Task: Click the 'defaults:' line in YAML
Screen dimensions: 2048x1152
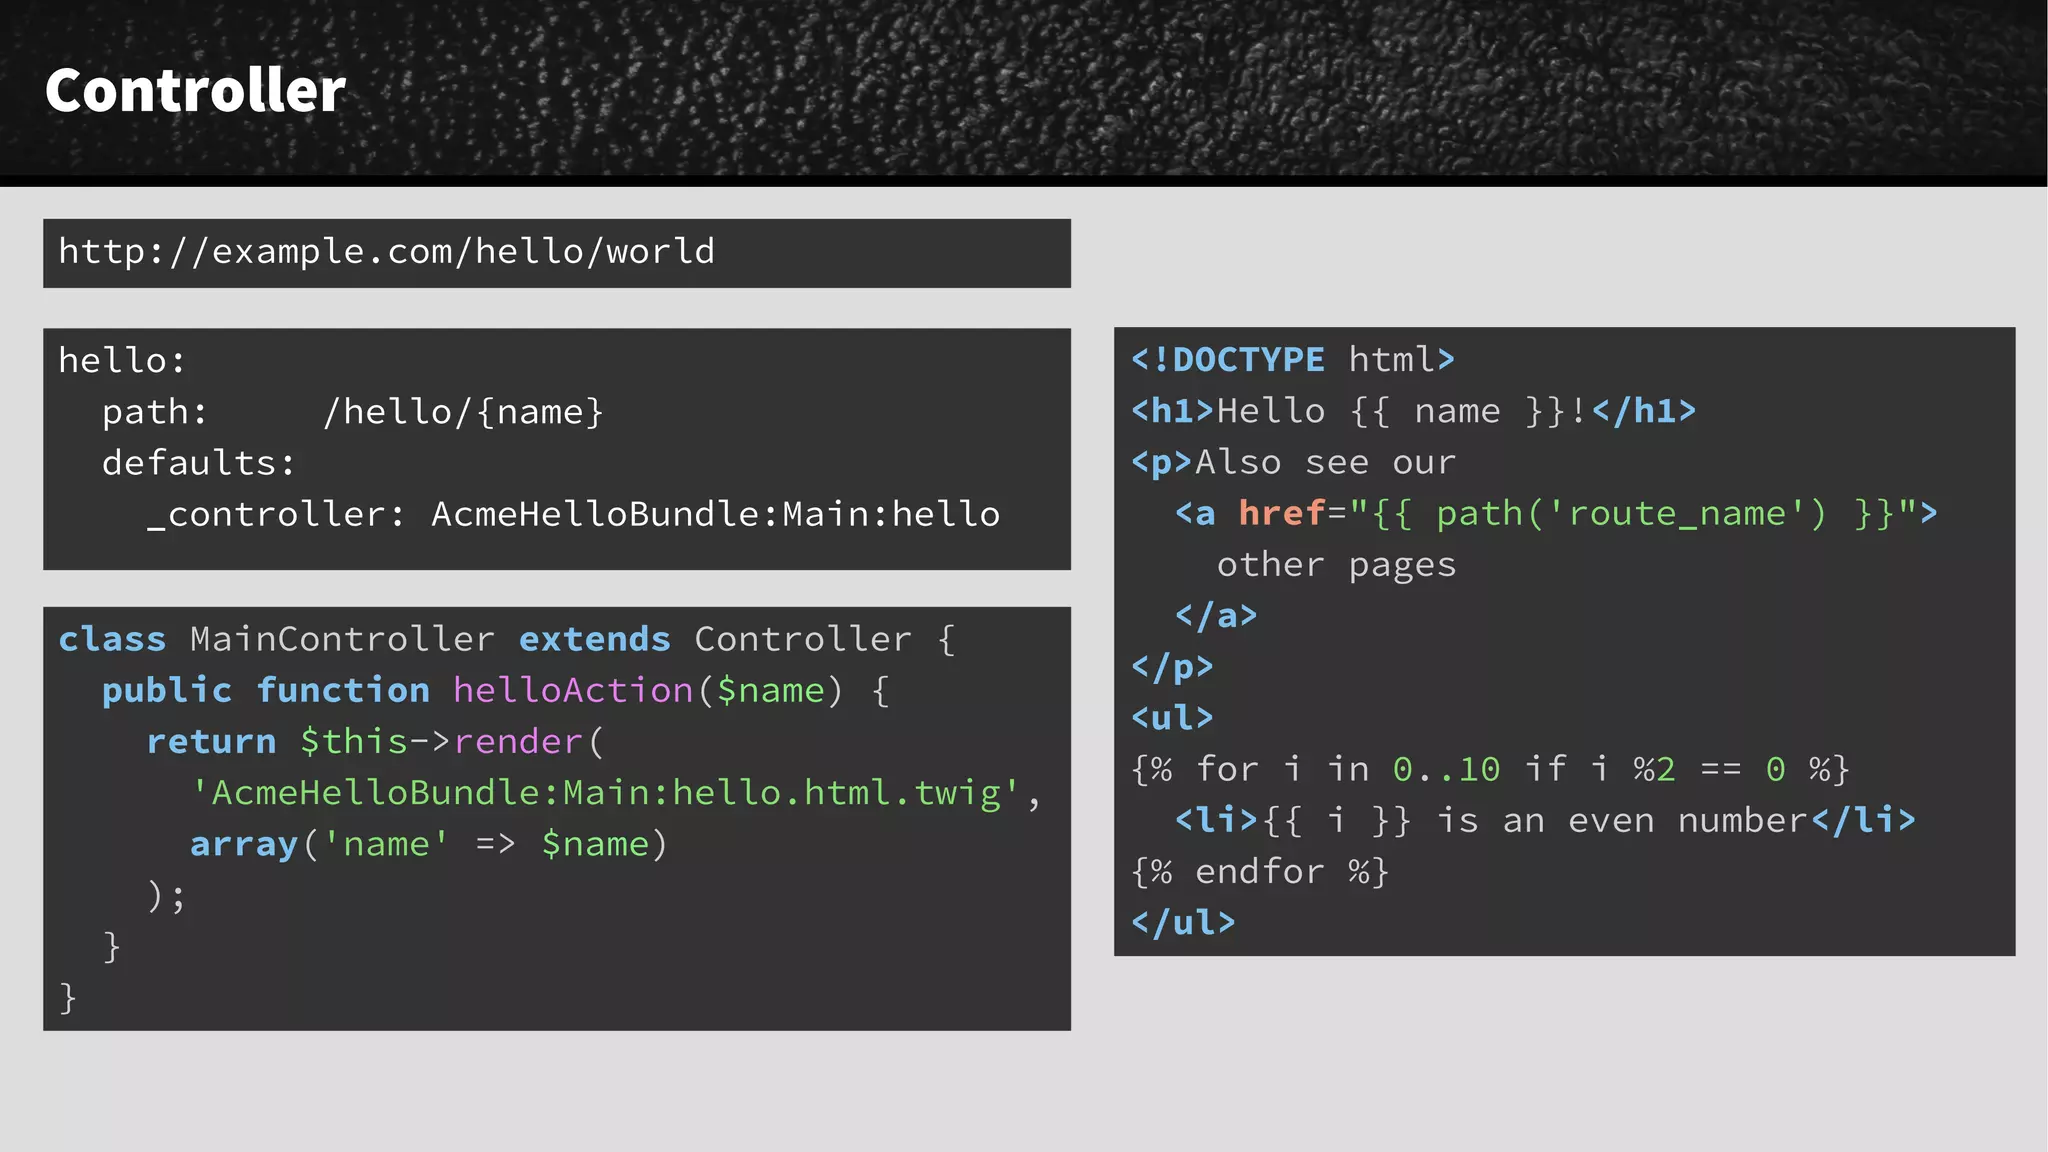Action: [x=199, y=463]
